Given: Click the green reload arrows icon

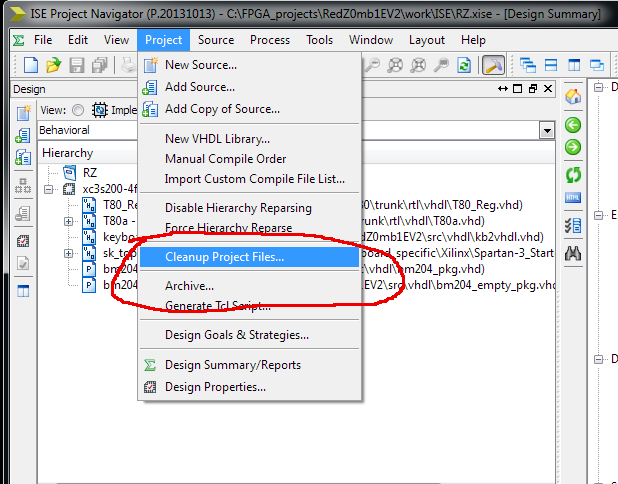Looking at the screenshot, I should point(573,175).
